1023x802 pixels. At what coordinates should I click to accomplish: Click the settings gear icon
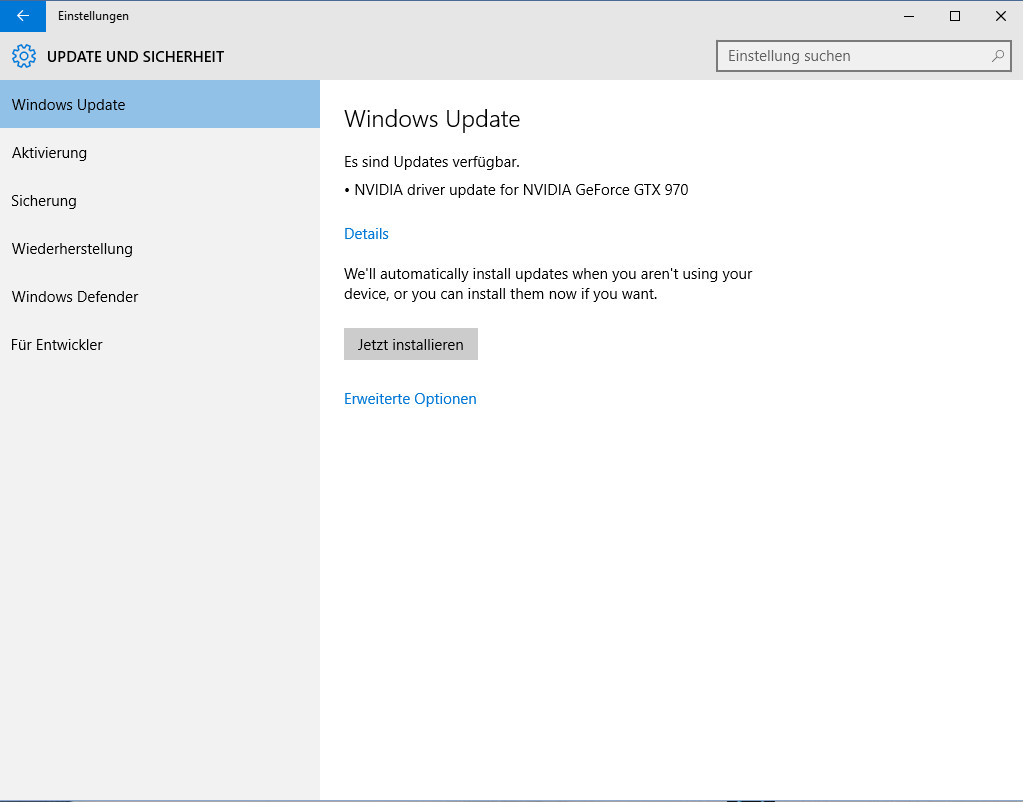click(24, 56)
